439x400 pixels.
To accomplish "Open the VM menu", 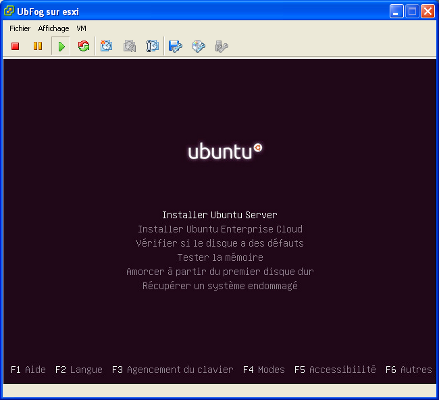I will [81, 28].
